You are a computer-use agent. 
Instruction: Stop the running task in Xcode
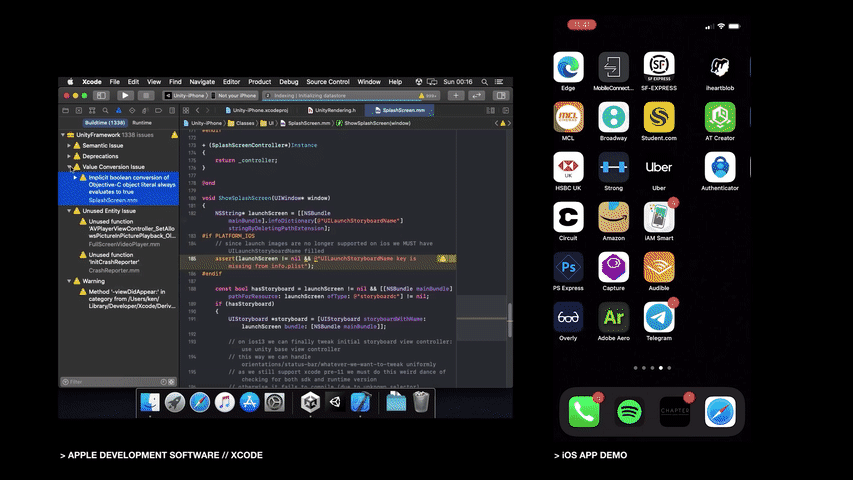[x=145, y=95]
